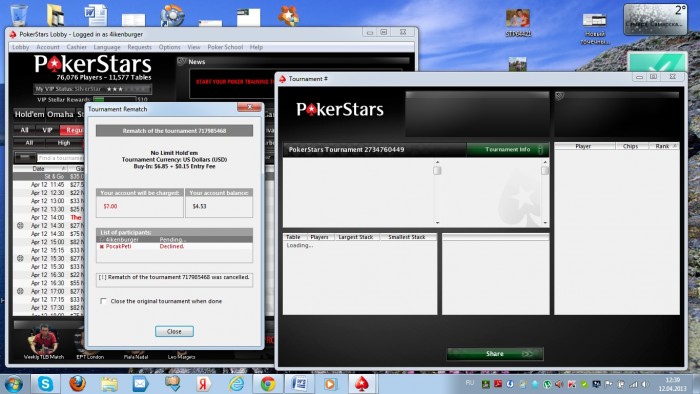Open Microsoft Word from the taskbar
Image resolution: width=700 pixels, height=394 pixels.
(x=299, y=384)
